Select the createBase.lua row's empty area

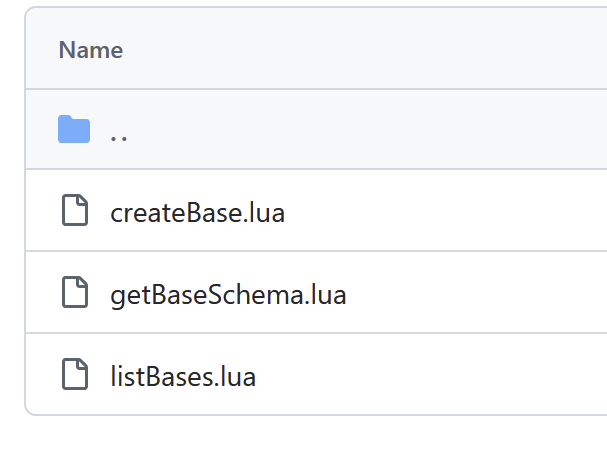tap(450, 212)
